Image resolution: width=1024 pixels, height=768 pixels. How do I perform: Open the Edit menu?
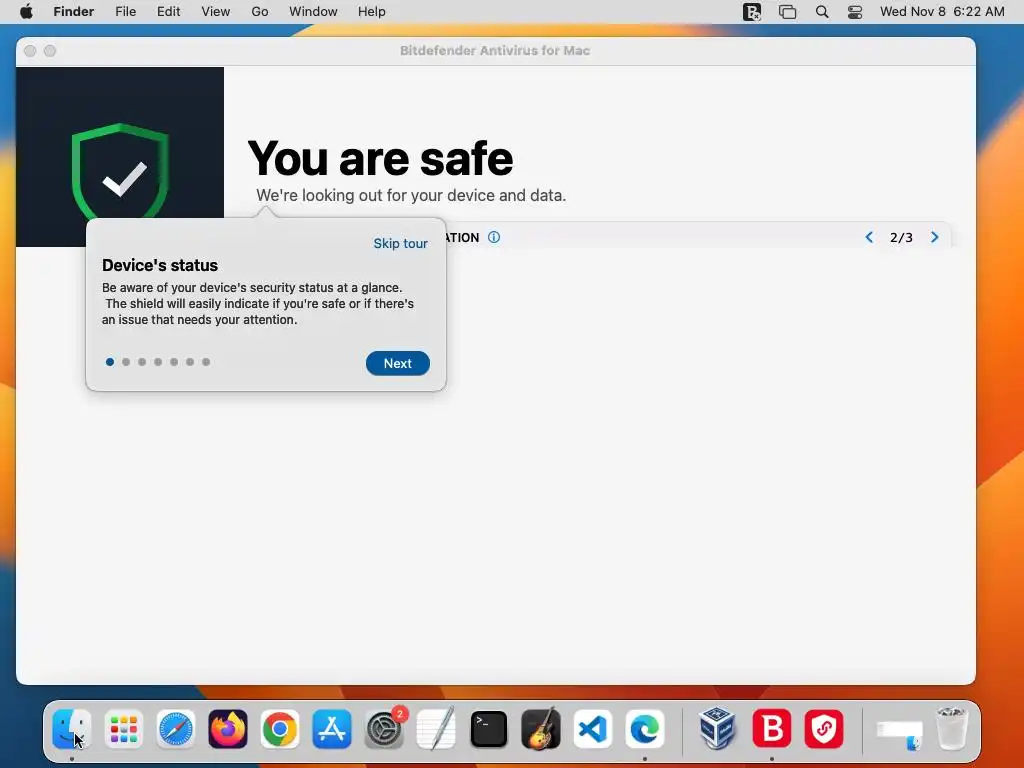point(168,12)
